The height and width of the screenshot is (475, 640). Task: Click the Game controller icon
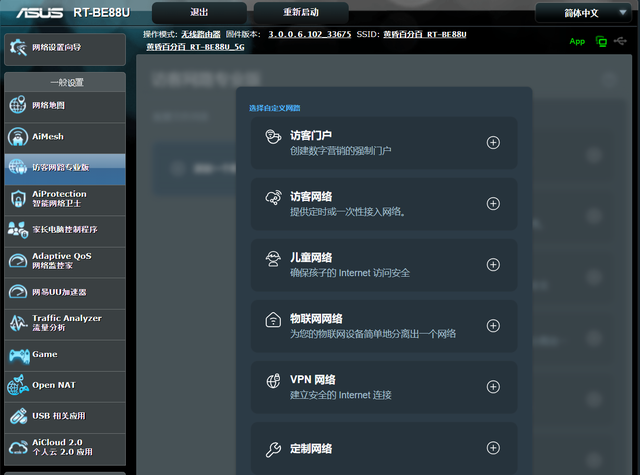point(19,356)
